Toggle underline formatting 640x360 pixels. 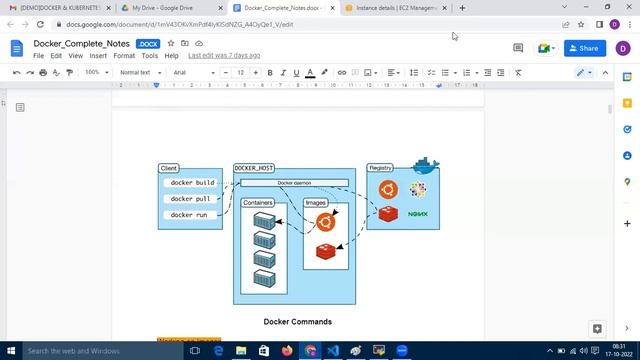point(296,73)
